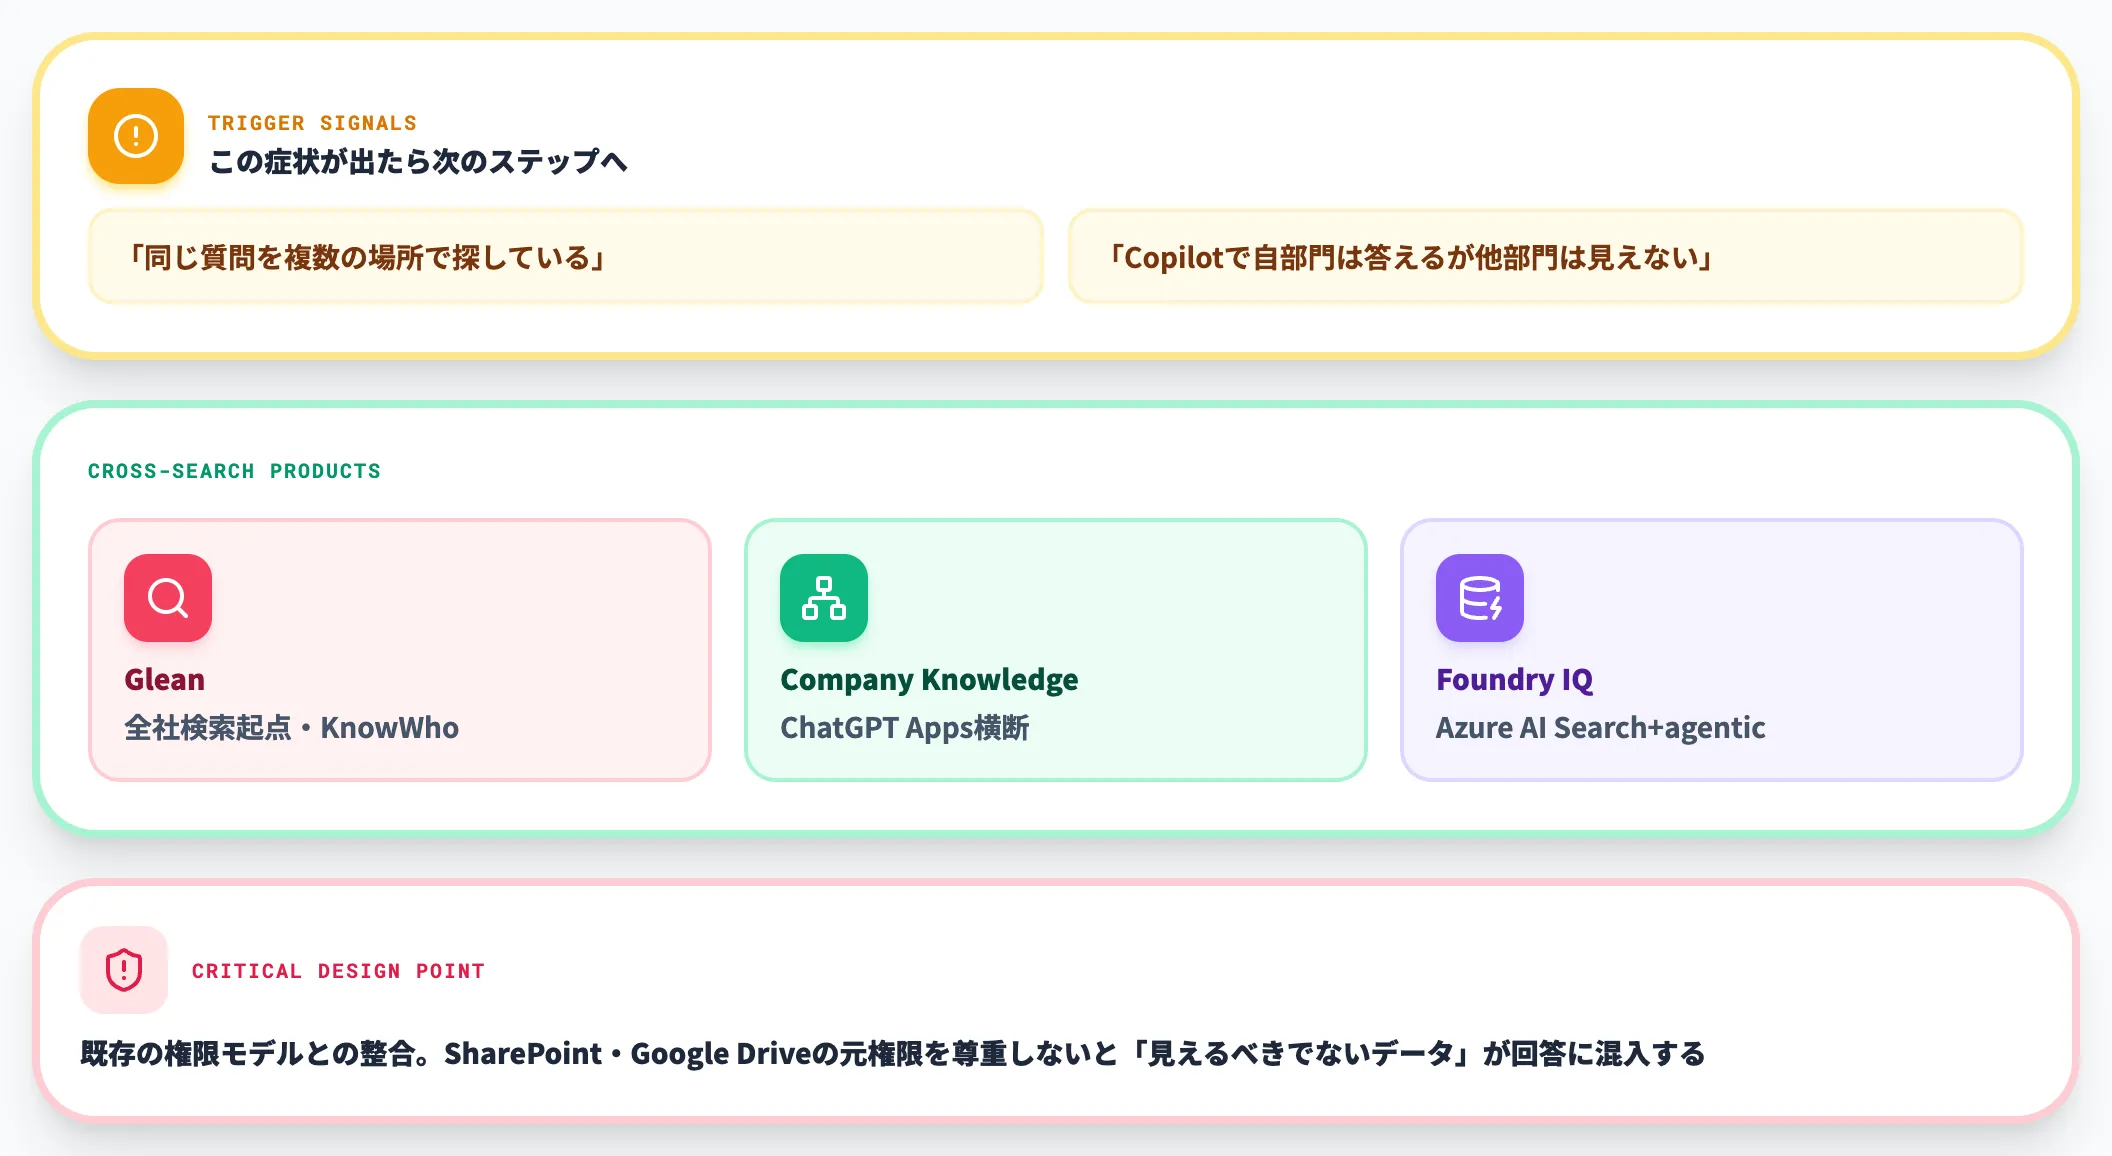Screen dimensions: 2112x1156
Task: Click the Foundry IQ title
Action: [1514, 679]
